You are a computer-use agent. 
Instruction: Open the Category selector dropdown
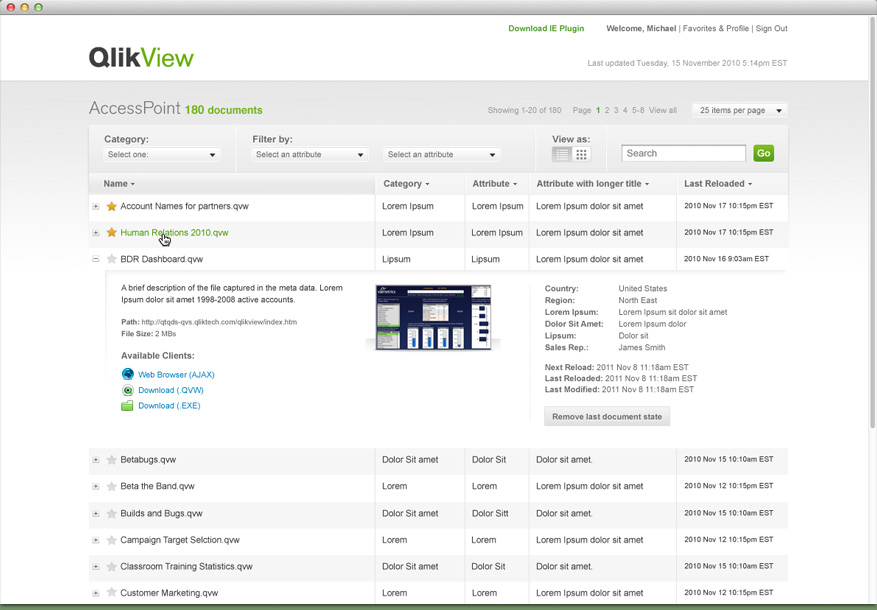coord(162,155)
